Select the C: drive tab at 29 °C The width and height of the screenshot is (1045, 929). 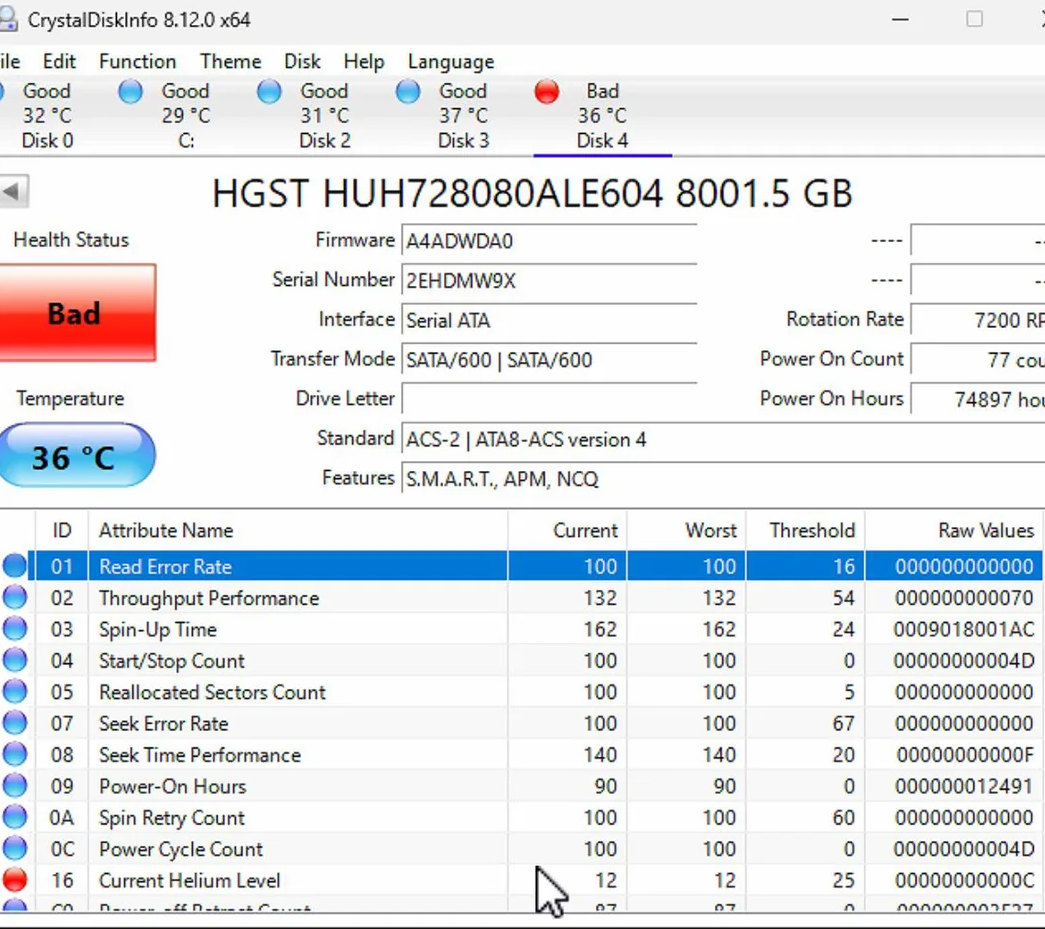click(185, 115)
